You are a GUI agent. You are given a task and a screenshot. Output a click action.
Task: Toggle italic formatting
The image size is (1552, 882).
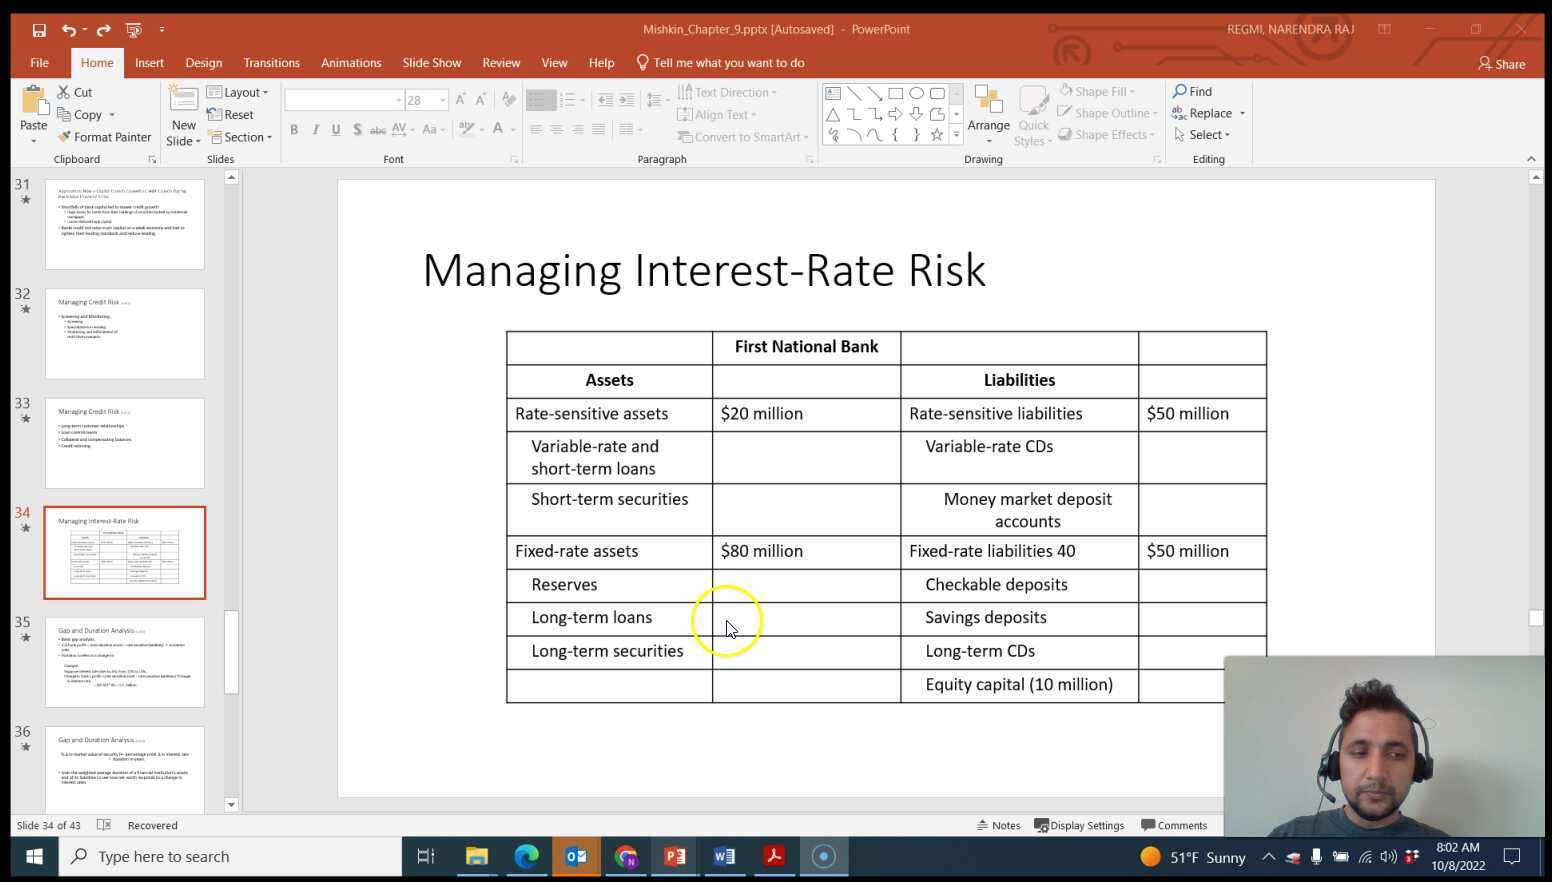315,130
